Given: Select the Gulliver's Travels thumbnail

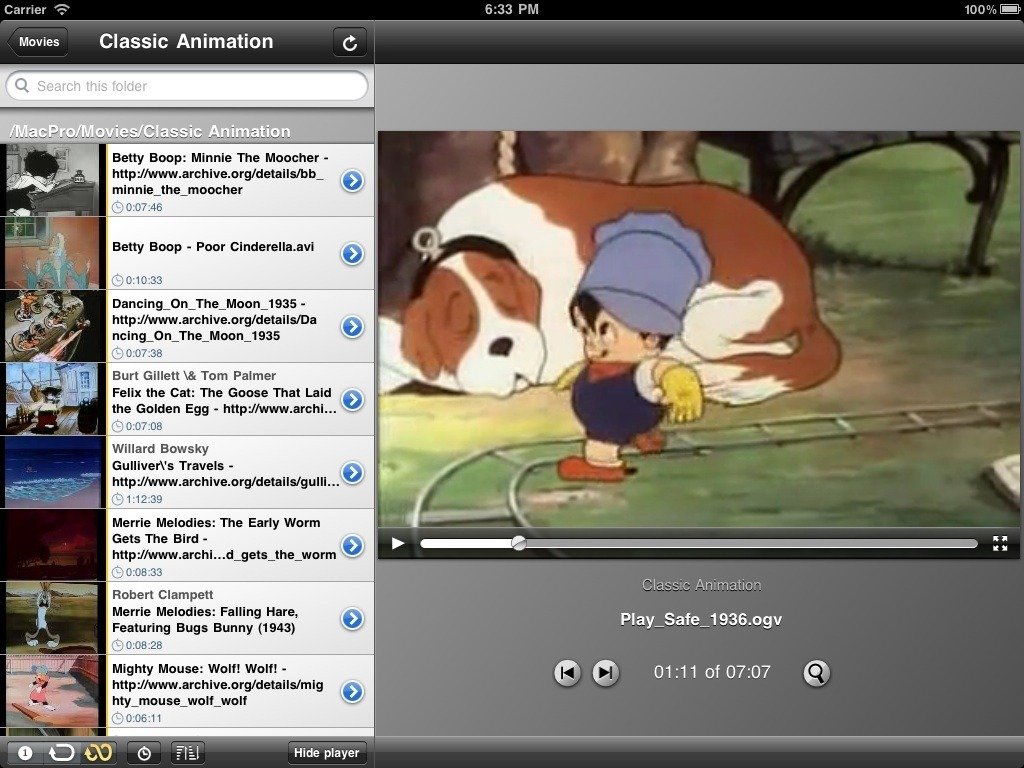Looking at the screenshot, I should (52, 472).
